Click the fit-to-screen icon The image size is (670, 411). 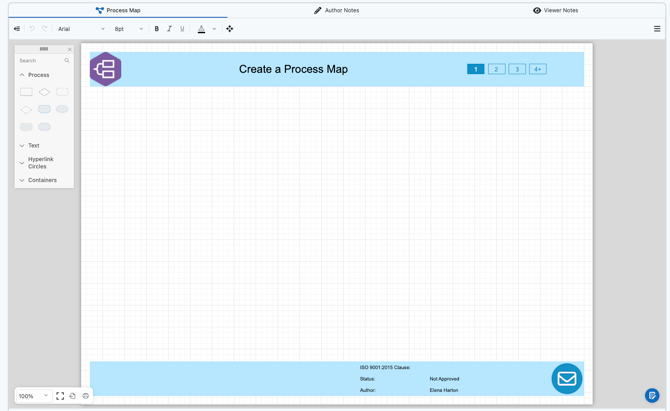pos(60,396)
